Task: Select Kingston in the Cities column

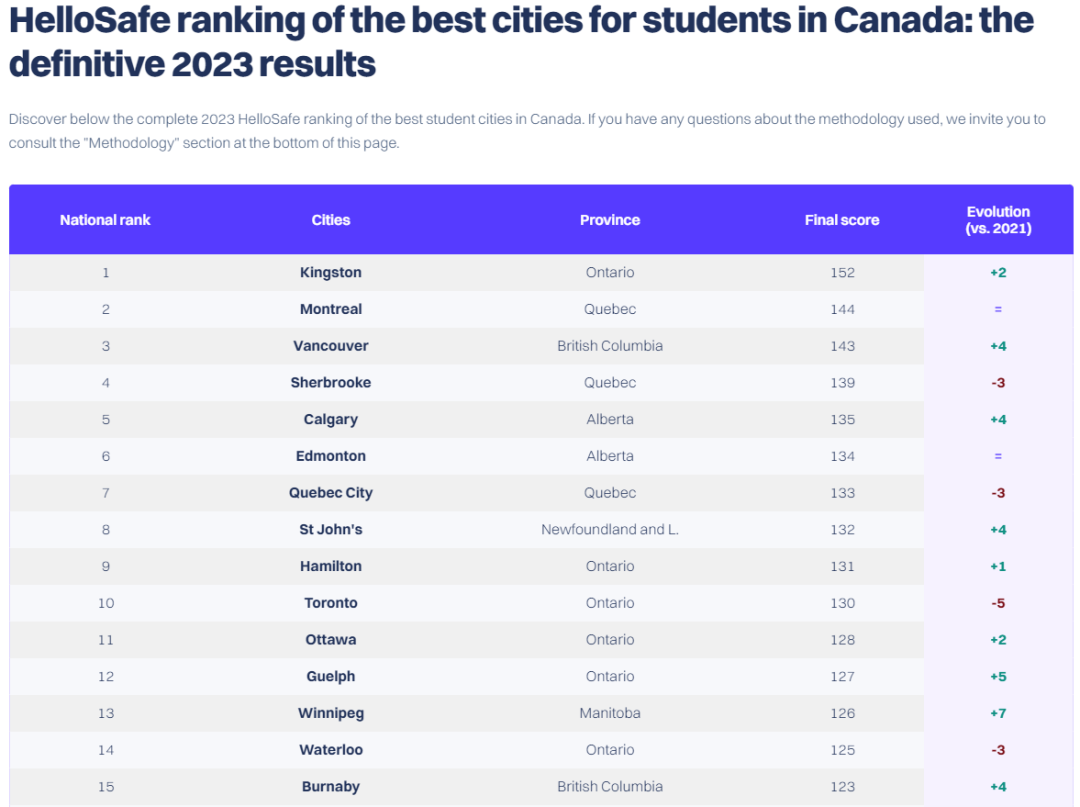Action: click(x=331, y=273)
